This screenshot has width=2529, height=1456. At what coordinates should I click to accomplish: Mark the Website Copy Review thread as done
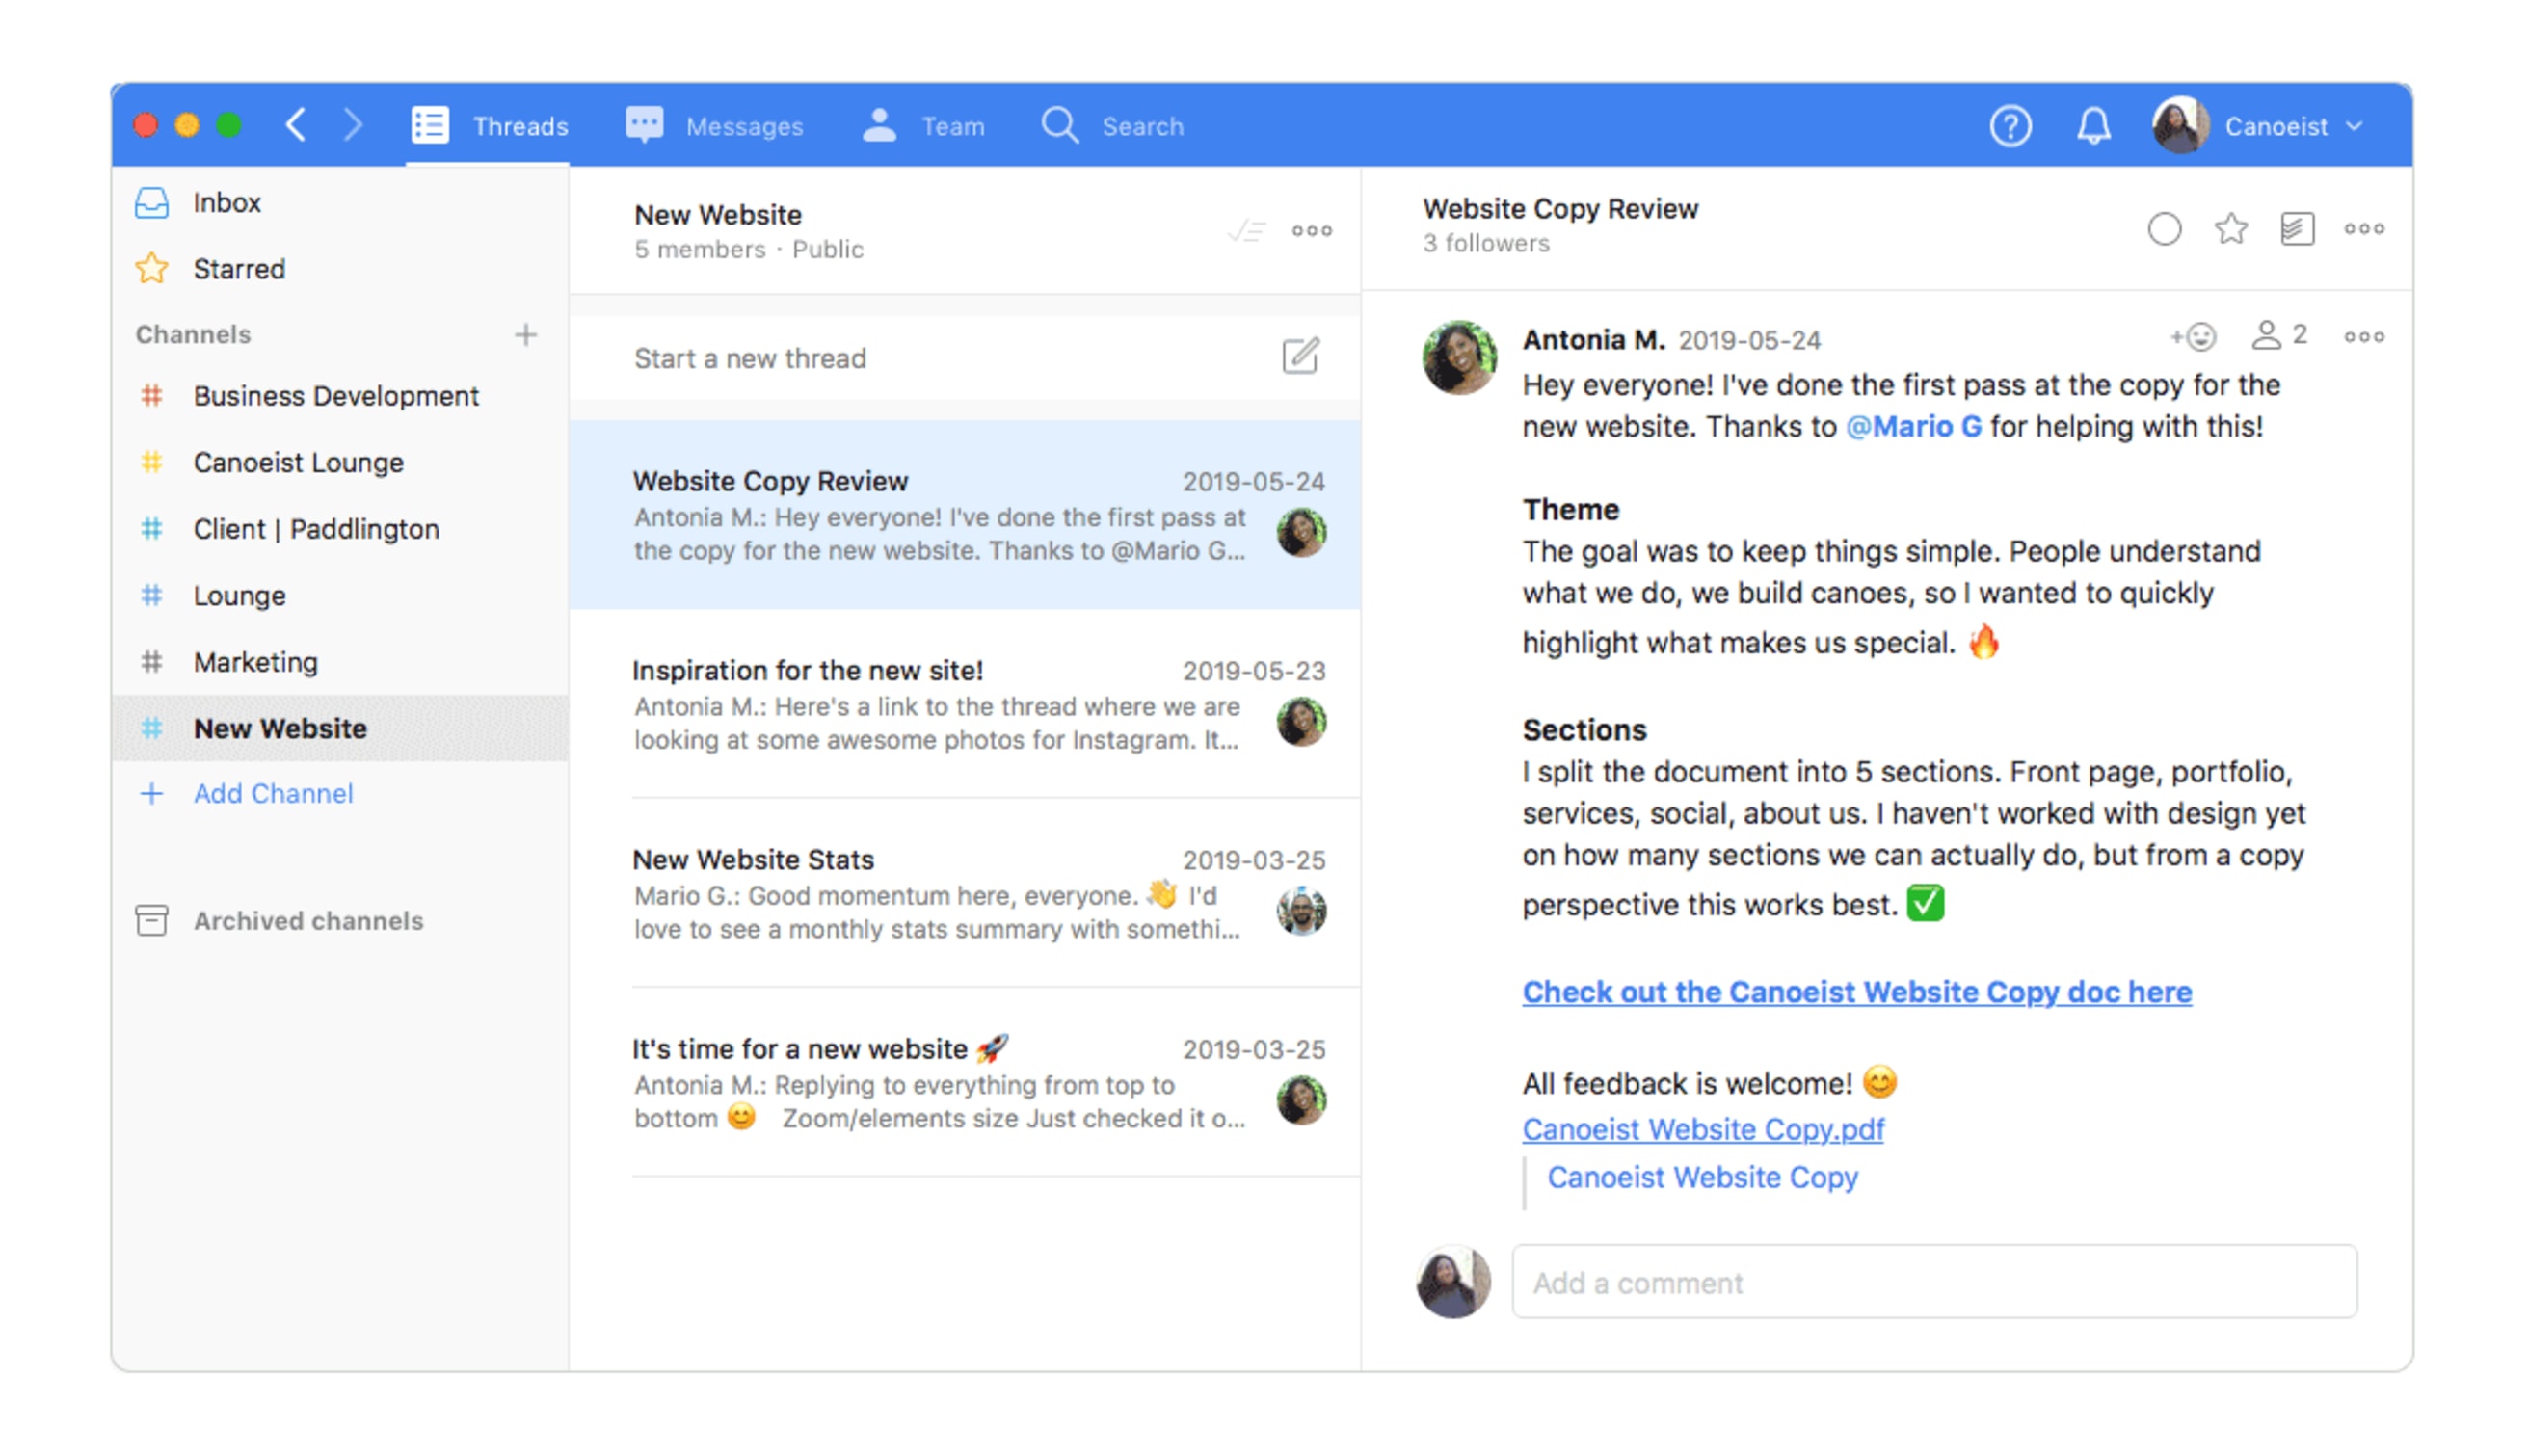(2167, 229)
